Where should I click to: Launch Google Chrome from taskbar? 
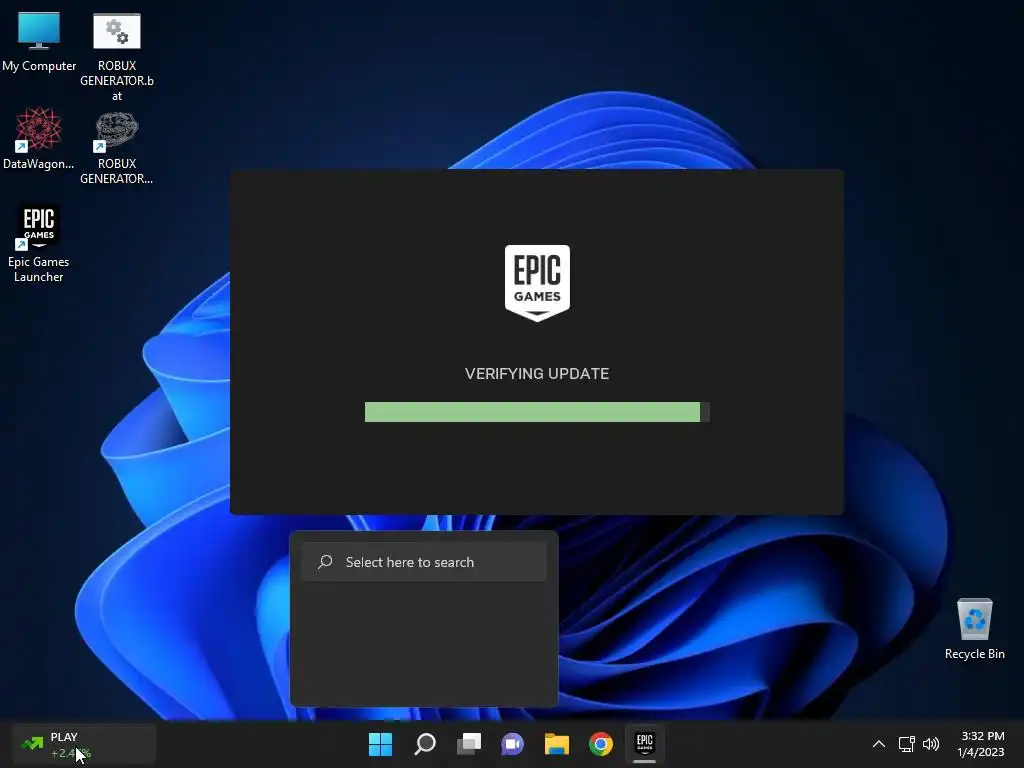click(x=601, y=744)
